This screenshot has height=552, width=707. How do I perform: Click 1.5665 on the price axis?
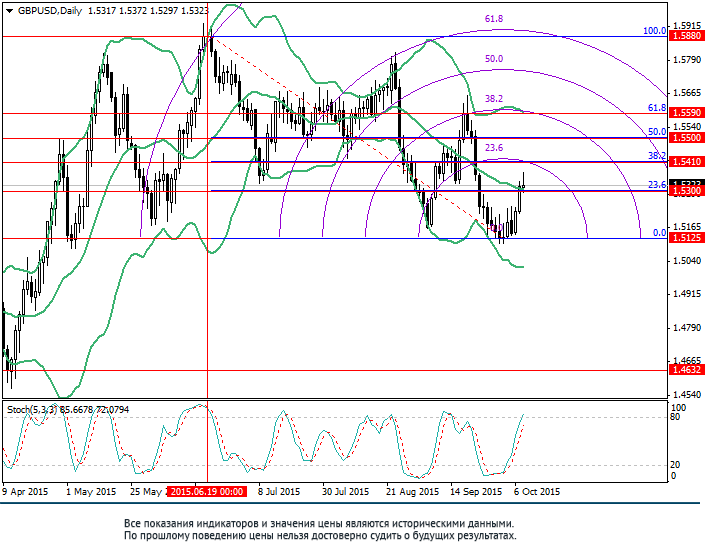[687, 93]
